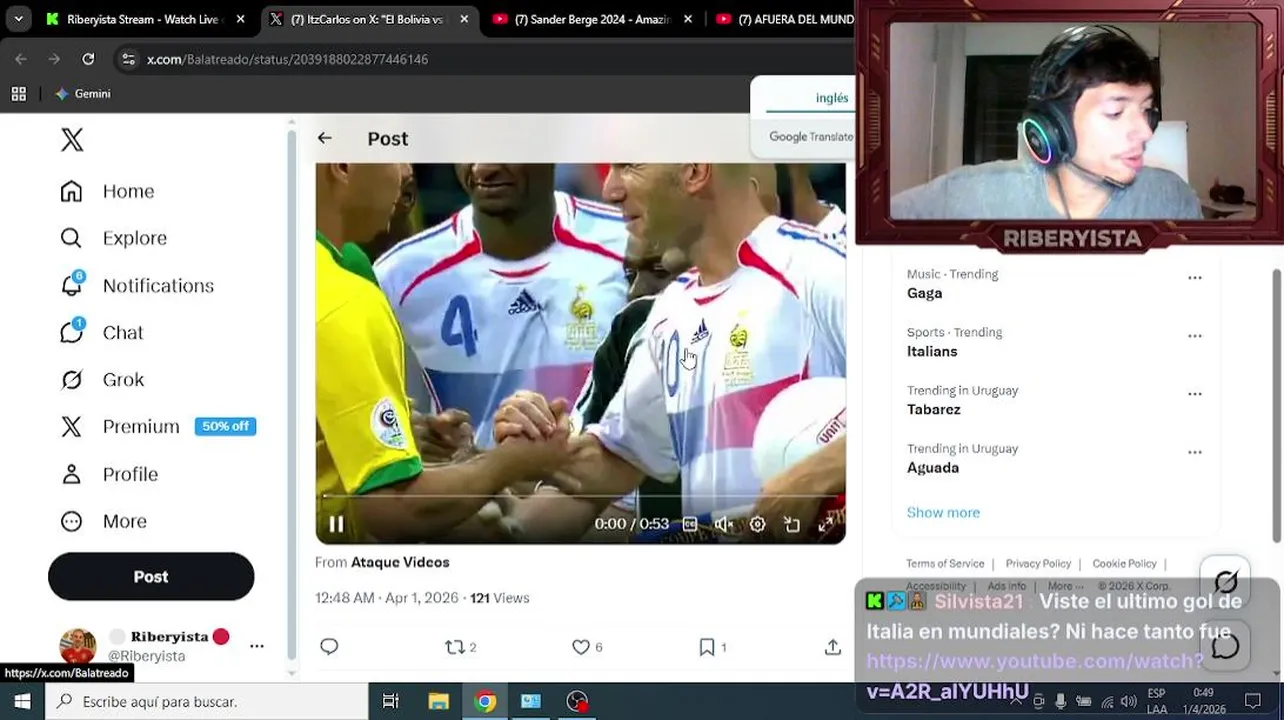Open the 12:48 AM Apr 1, 2026 timestamp
Image resolution: width=1284 pixels, height=720 pixels.
coord(387,598)
